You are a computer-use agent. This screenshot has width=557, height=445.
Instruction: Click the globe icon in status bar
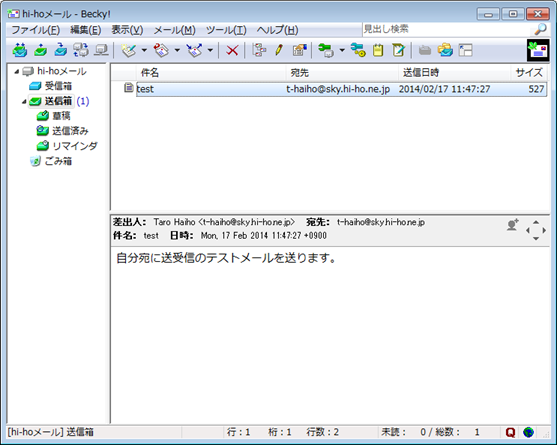[529, 432]
